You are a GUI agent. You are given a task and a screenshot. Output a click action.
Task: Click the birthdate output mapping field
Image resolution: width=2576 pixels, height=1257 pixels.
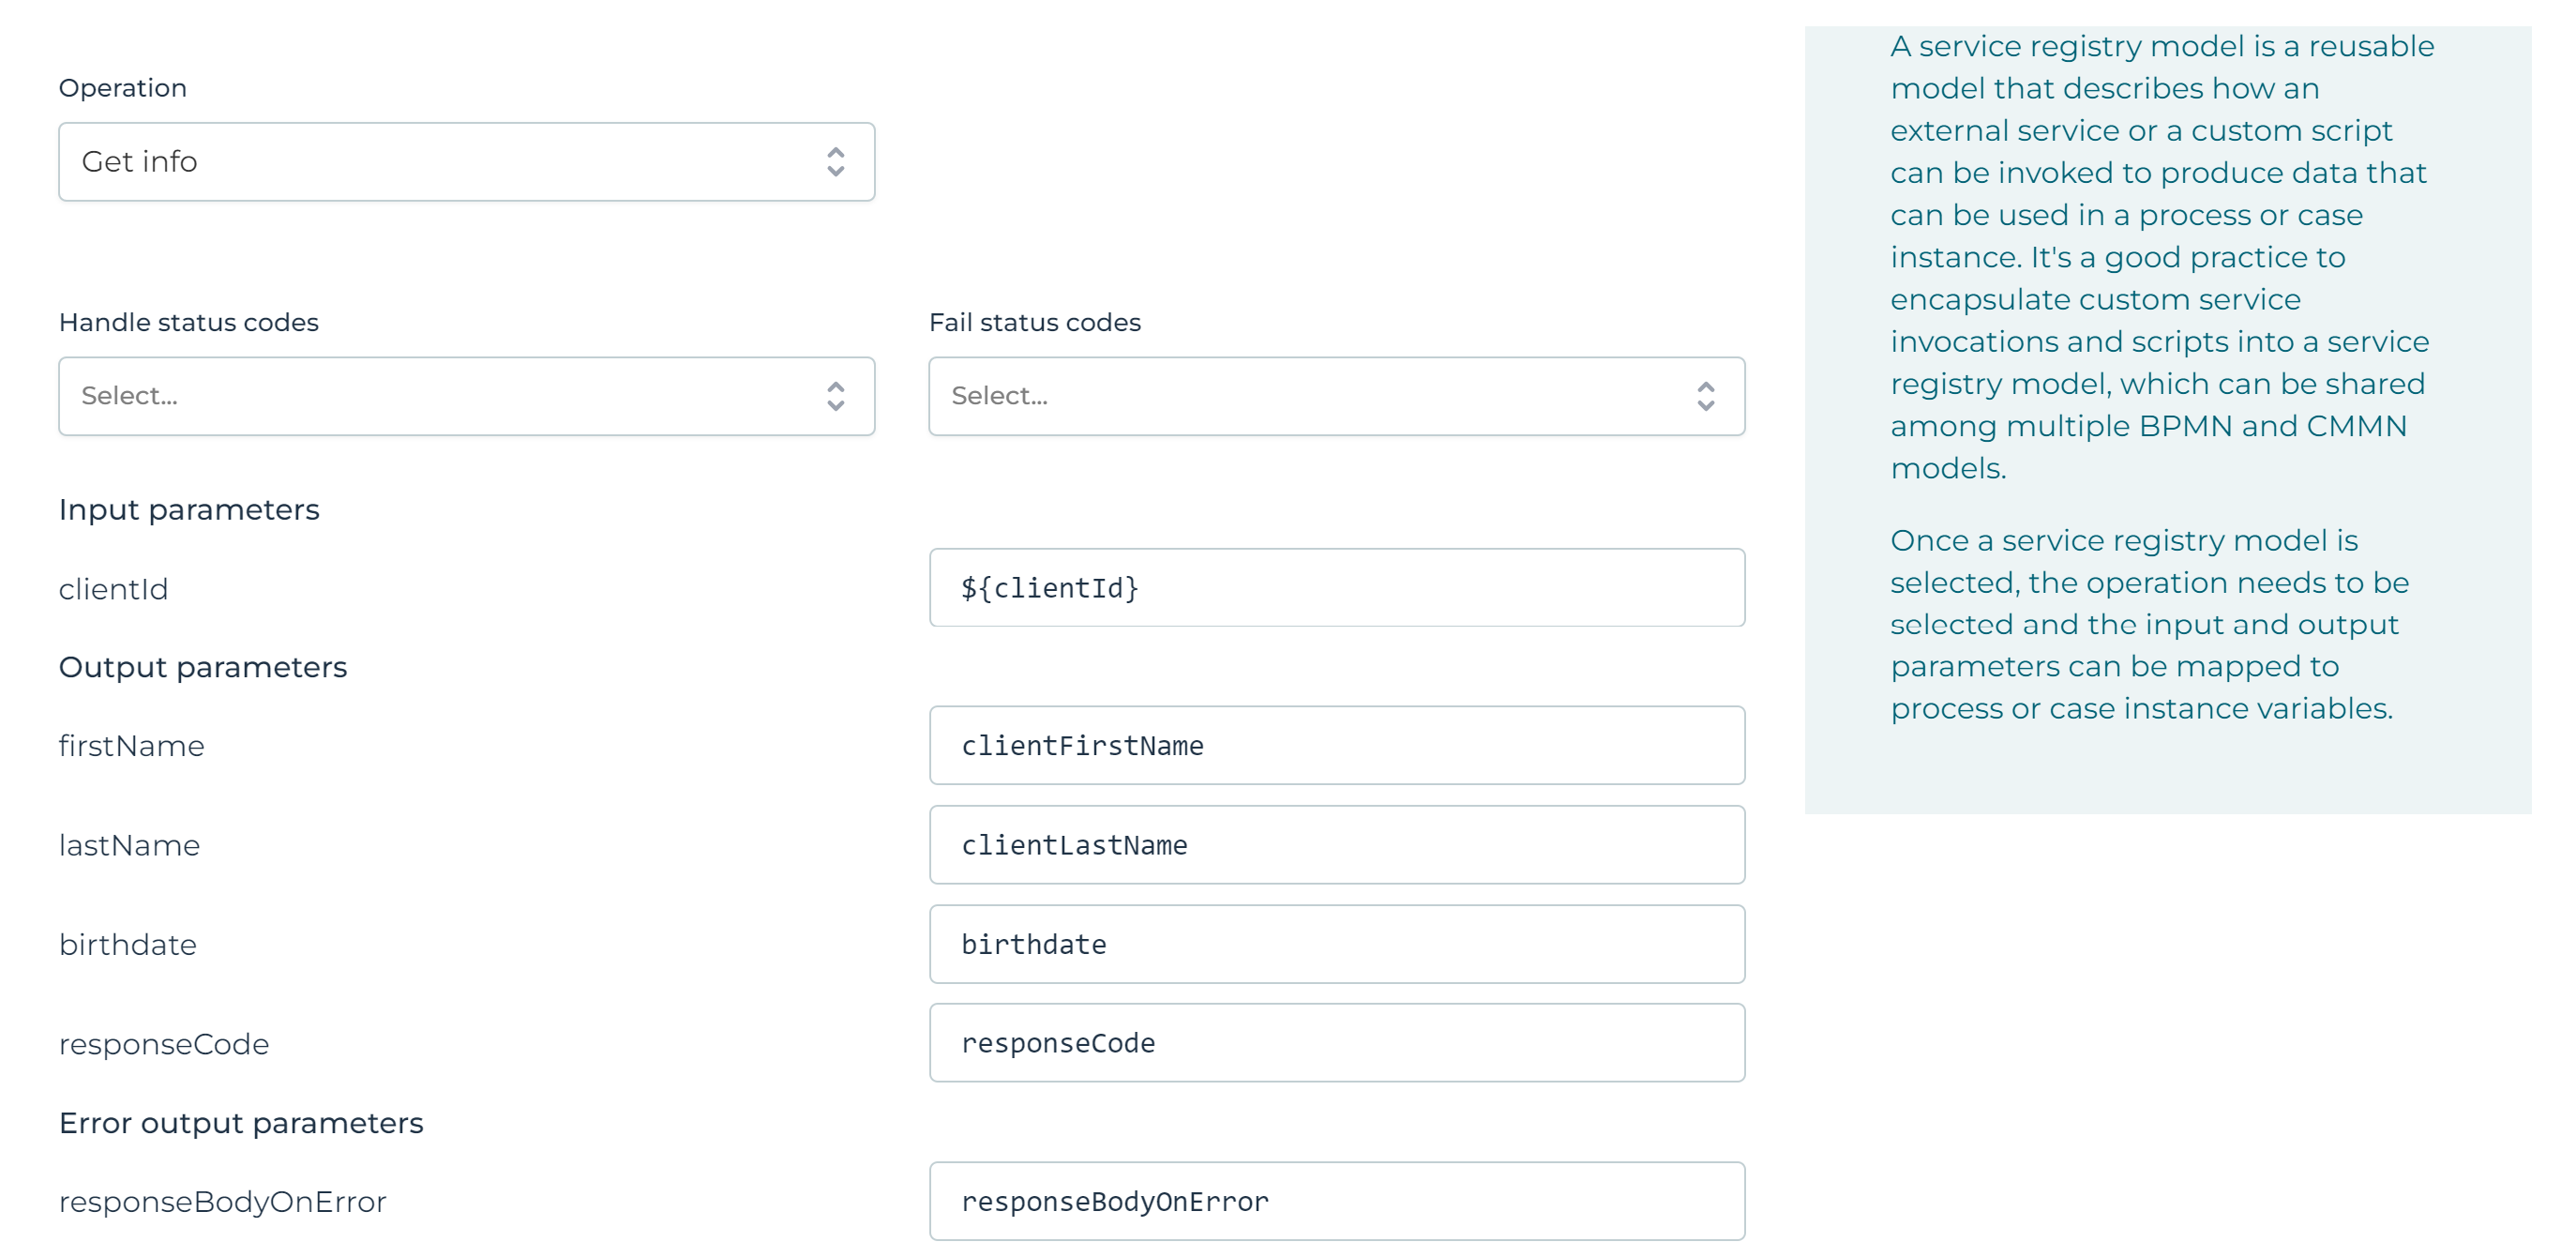[1336, 944]
